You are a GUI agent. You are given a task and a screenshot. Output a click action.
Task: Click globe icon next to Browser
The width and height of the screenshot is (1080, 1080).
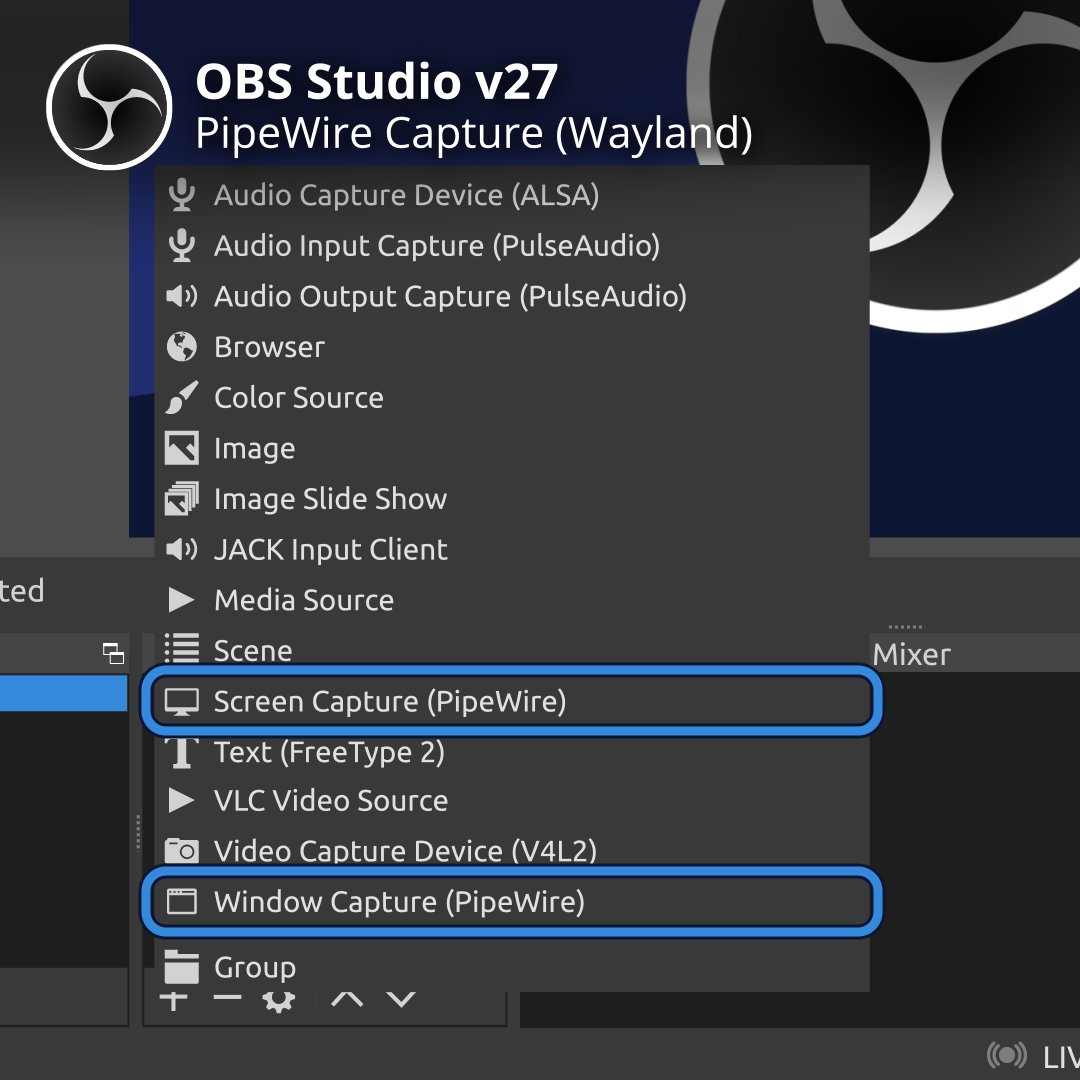tap(182, 346)
